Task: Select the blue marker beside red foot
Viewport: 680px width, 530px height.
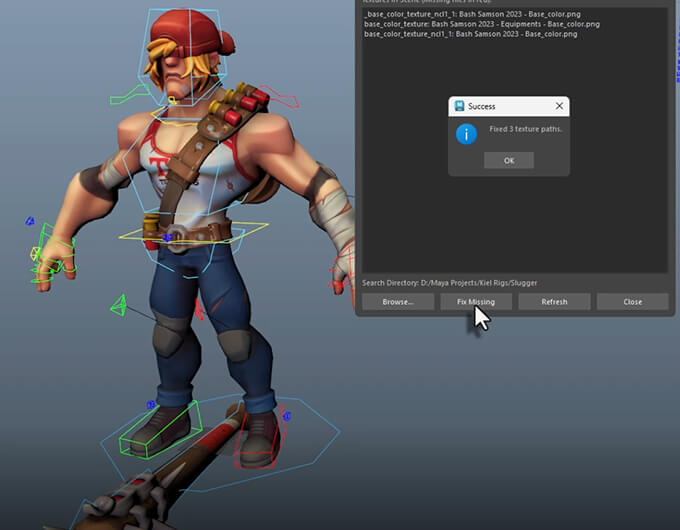Action: [x=286, y=415]
